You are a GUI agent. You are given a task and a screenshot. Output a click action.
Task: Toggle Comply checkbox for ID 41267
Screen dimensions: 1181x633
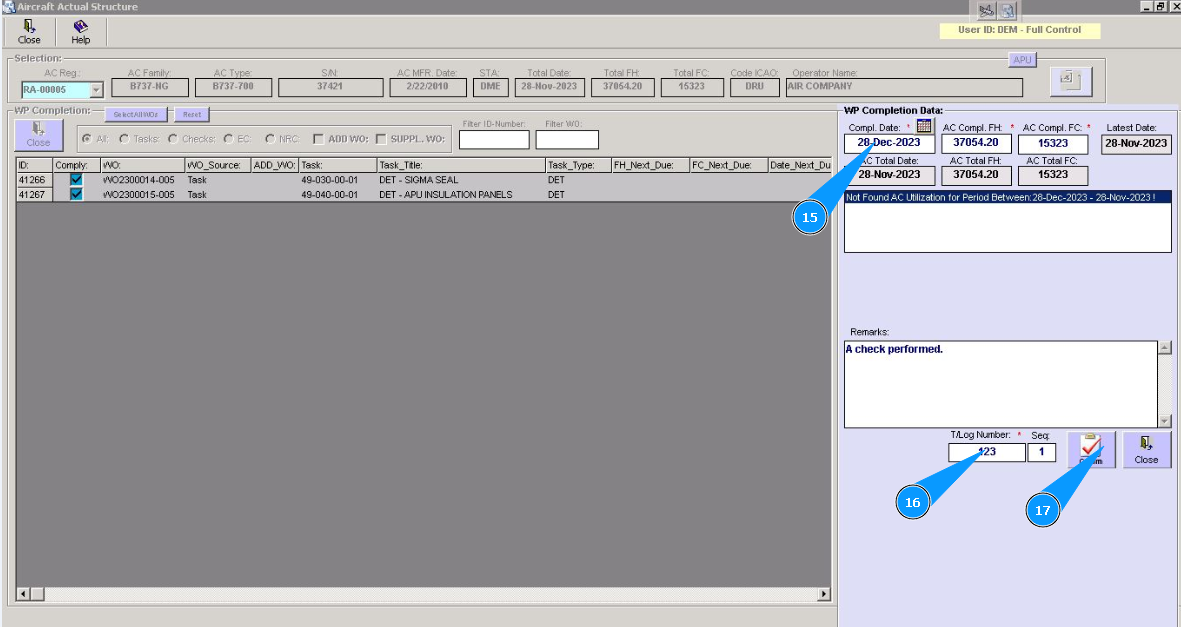[x=76, y=194]
